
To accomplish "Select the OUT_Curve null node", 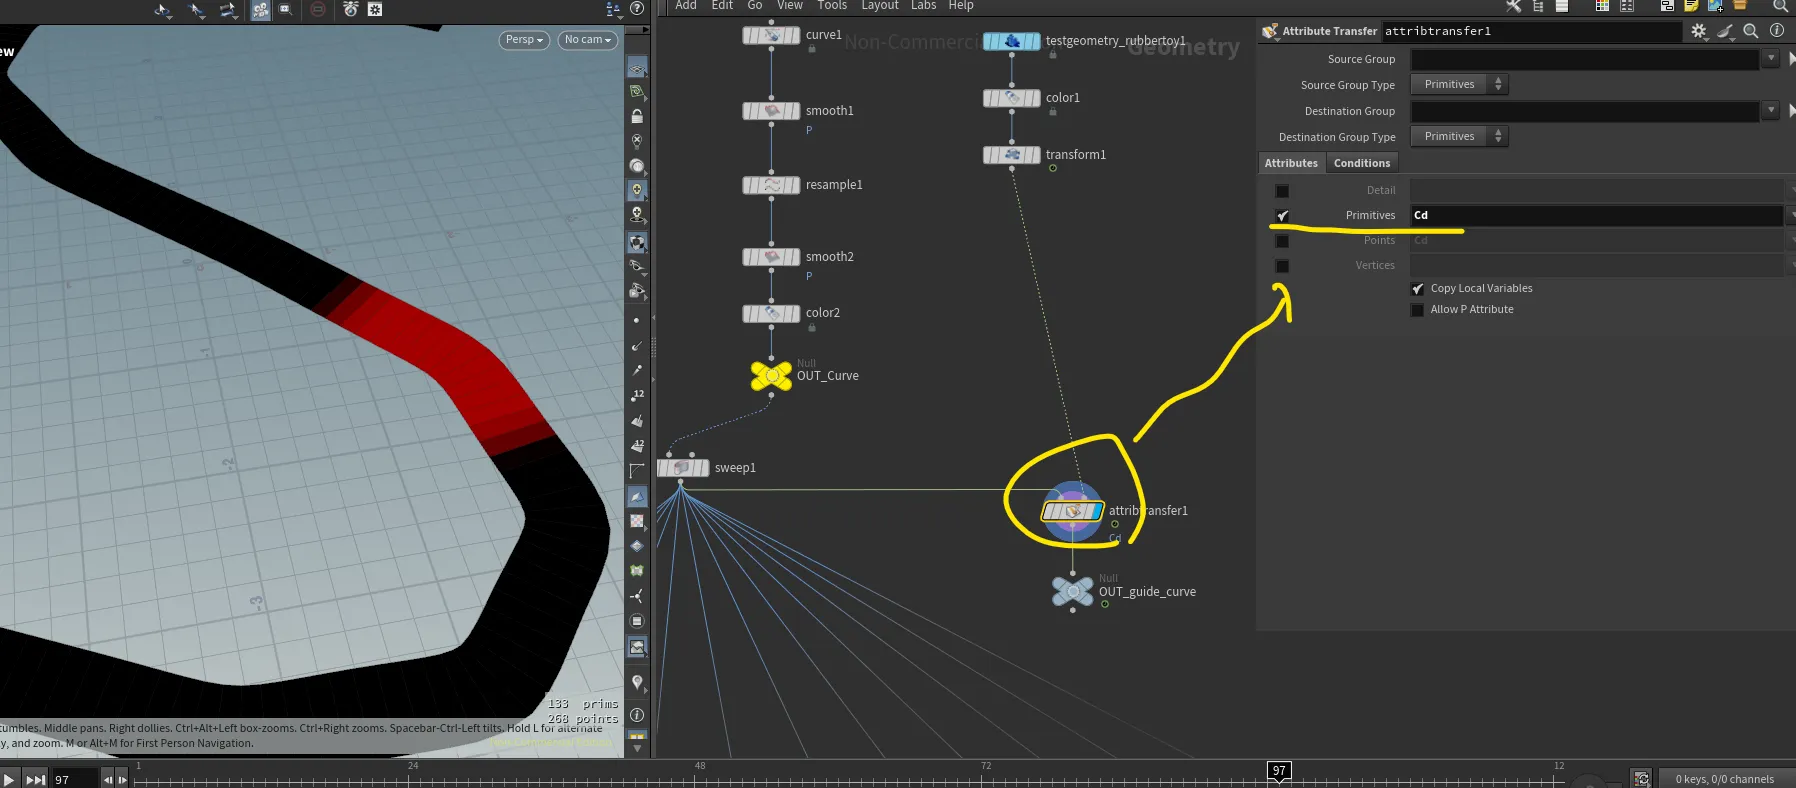I will (771, 376).
